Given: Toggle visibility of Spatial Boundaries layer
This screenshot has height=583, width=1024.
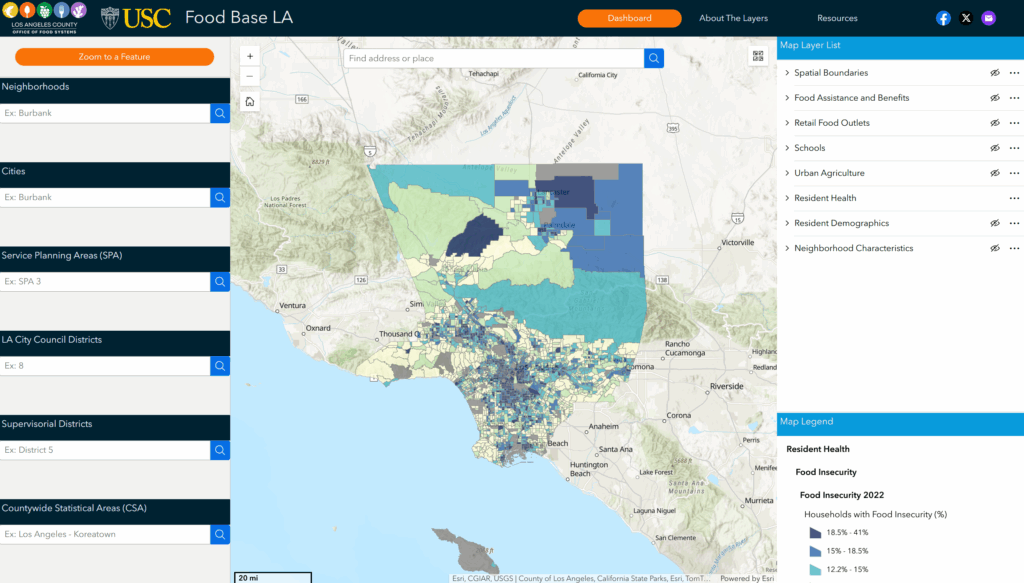Looking at the screenshot, I should 994,73.
